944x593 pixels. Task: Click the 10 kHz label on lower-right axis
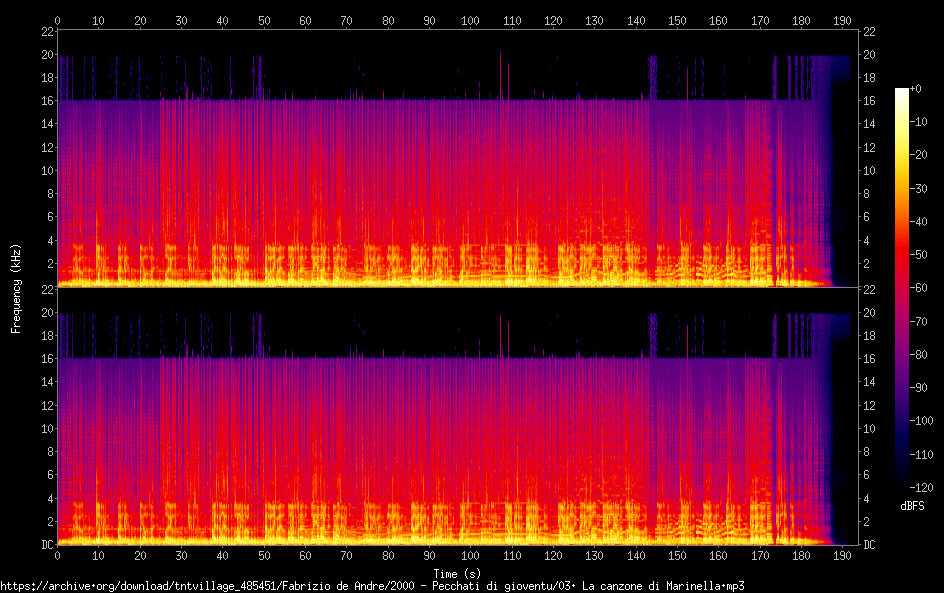pos(869,428)
